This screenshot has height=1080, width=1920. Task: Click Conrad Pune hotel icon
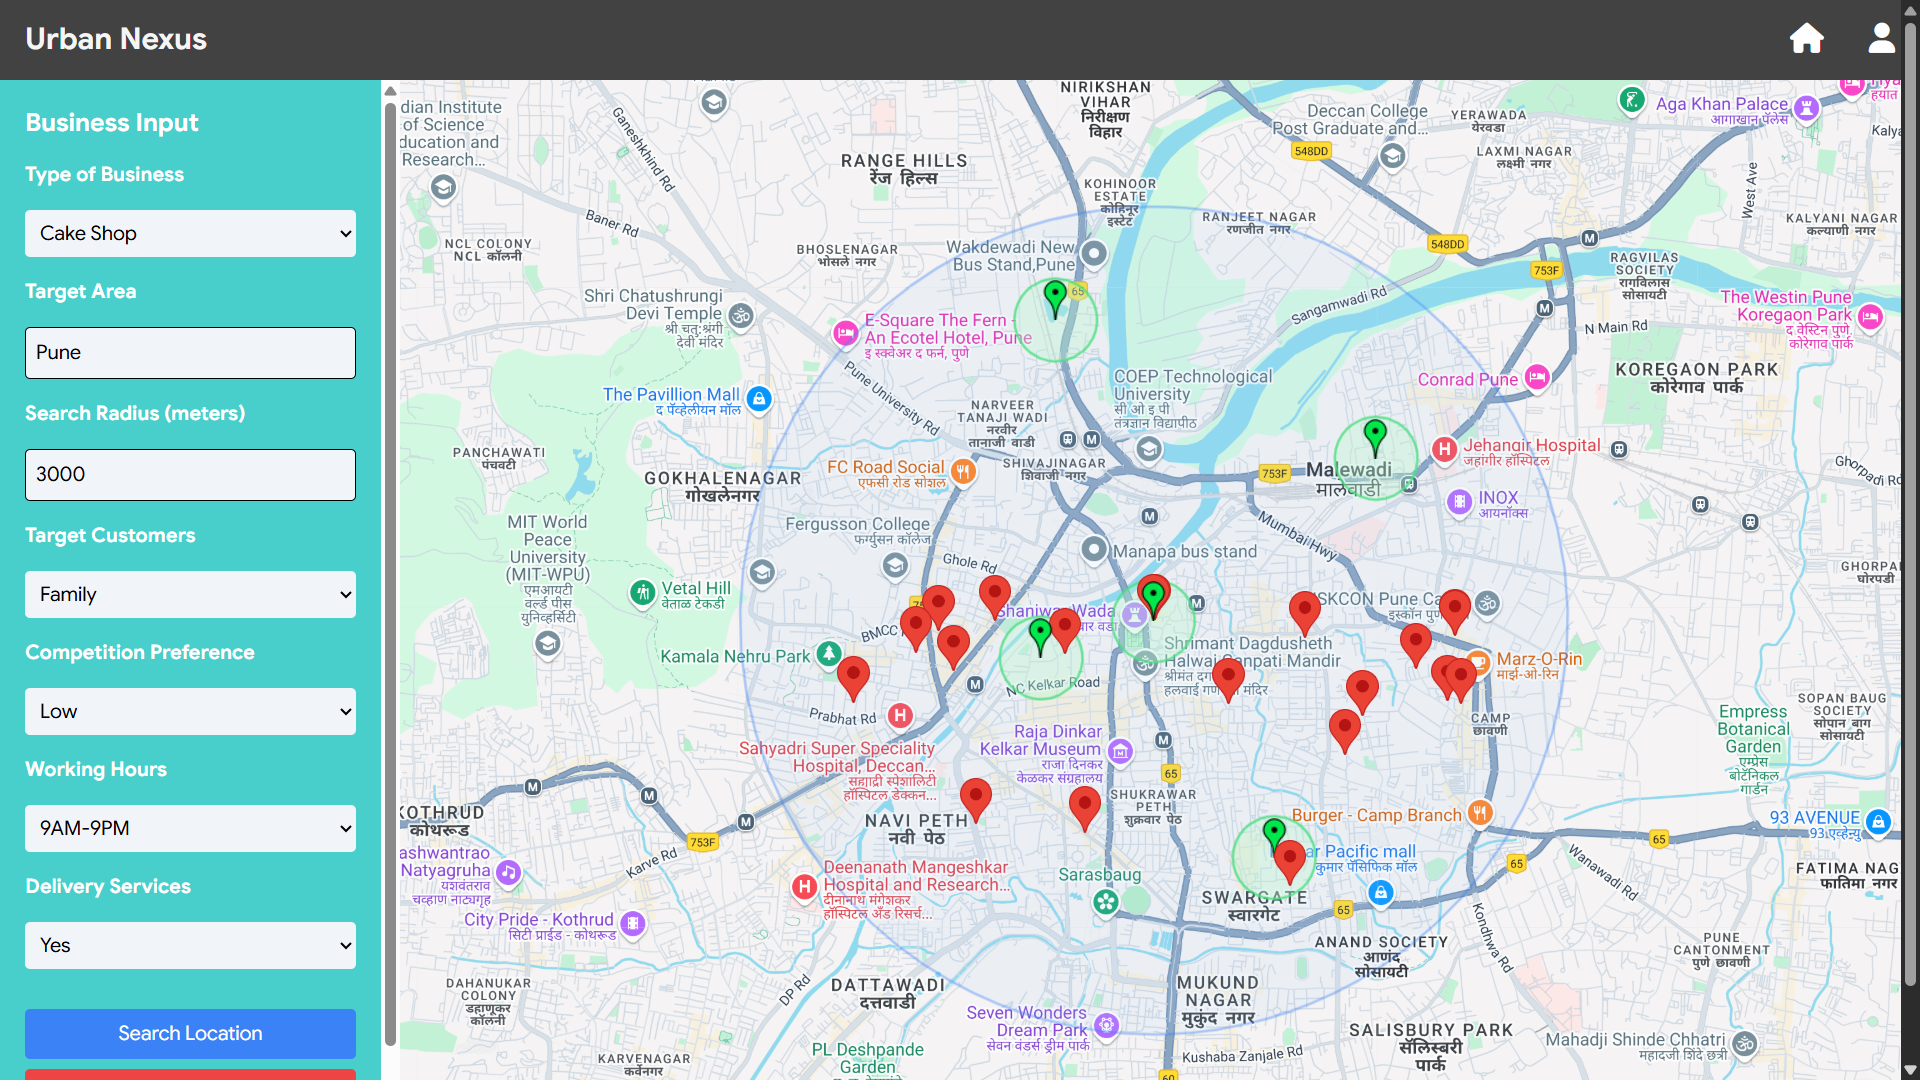coord(1537,378)
